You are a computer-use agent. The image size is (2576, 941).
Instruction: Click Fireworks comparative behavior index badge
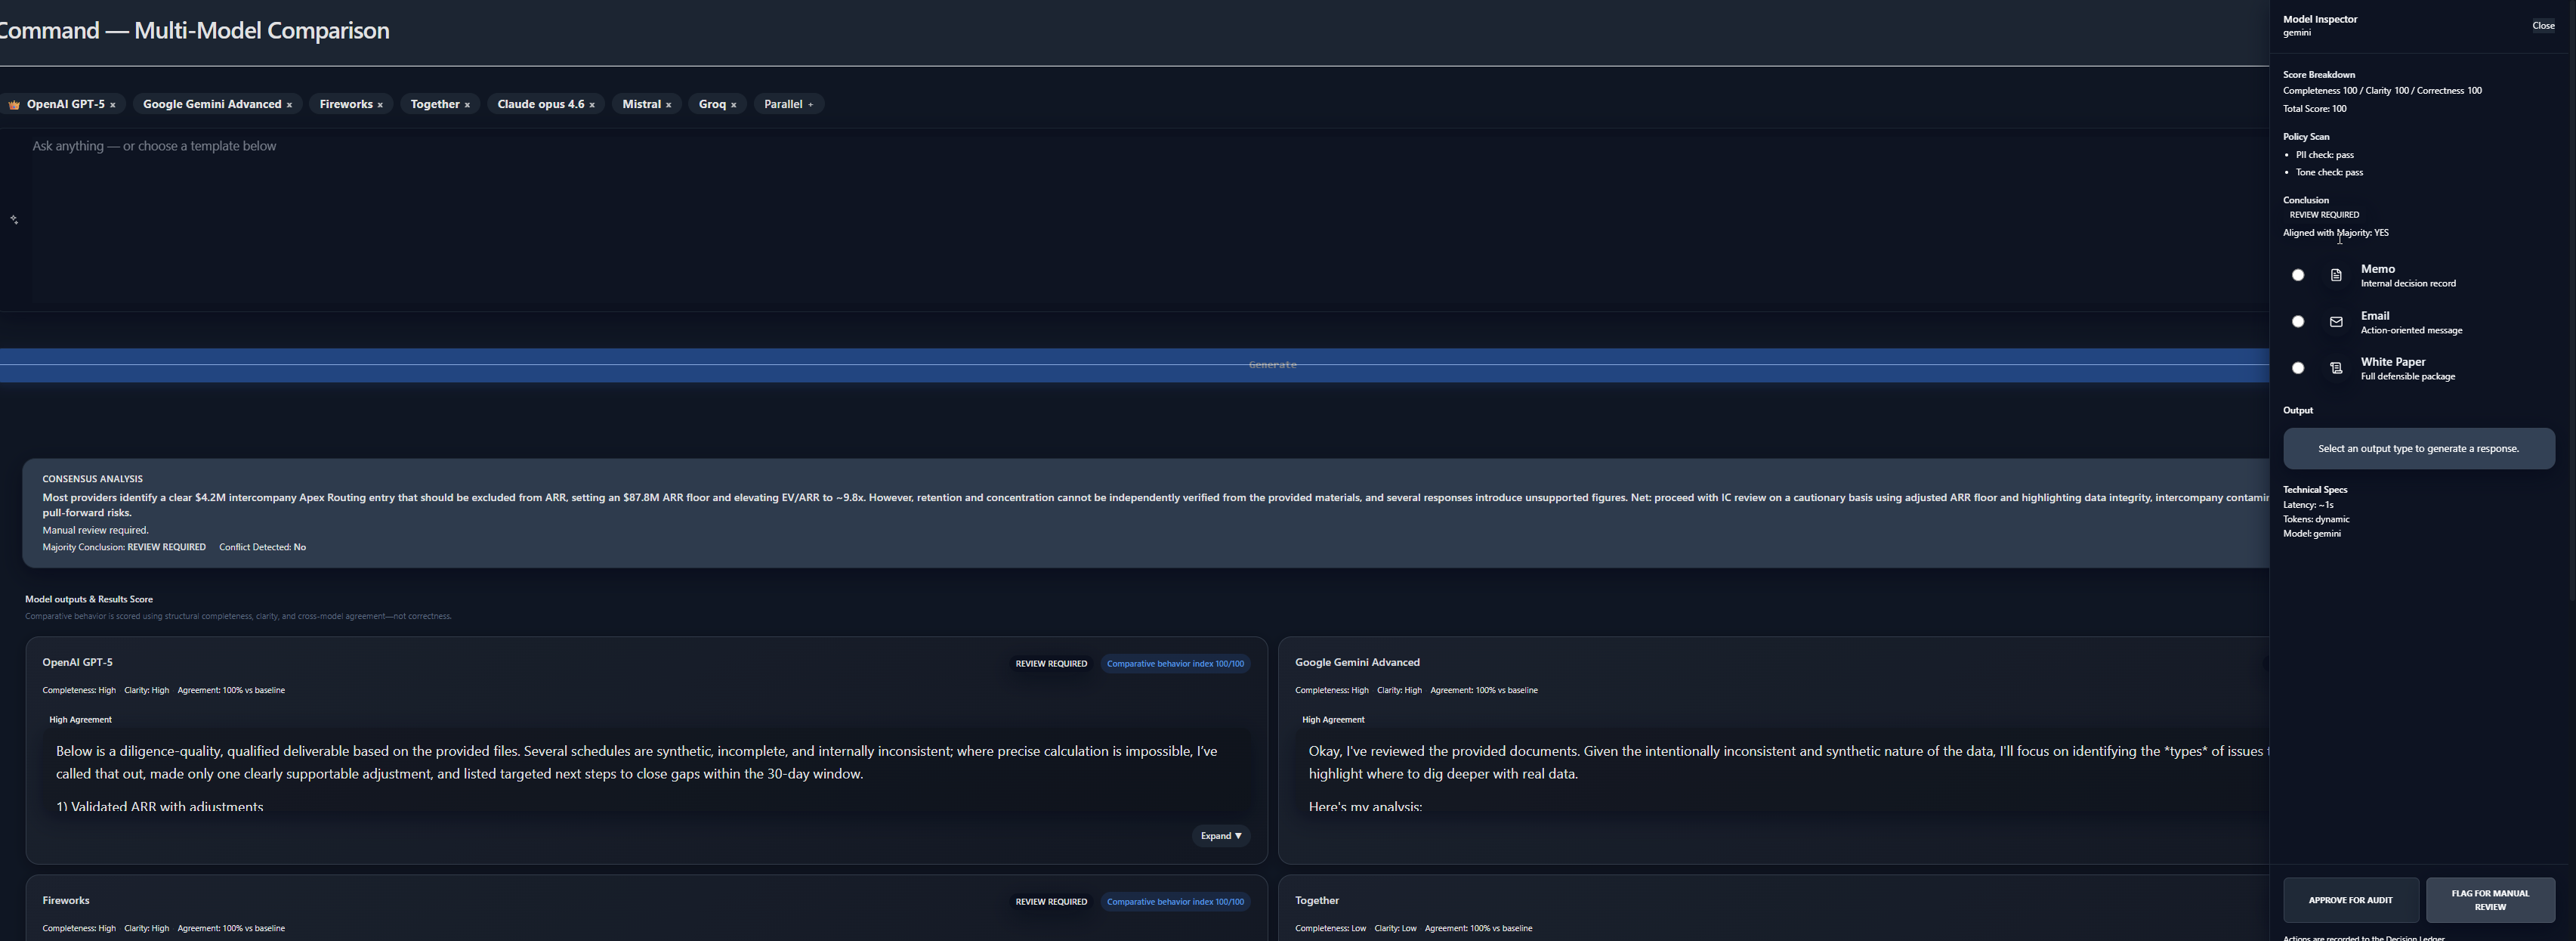pos(1175,902)
